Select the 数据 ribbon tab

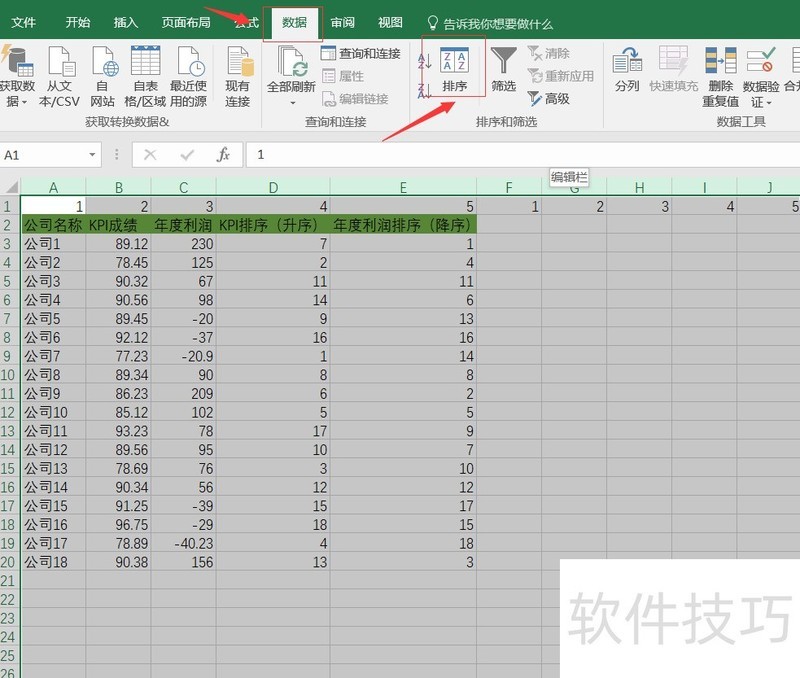click(294, 23)
